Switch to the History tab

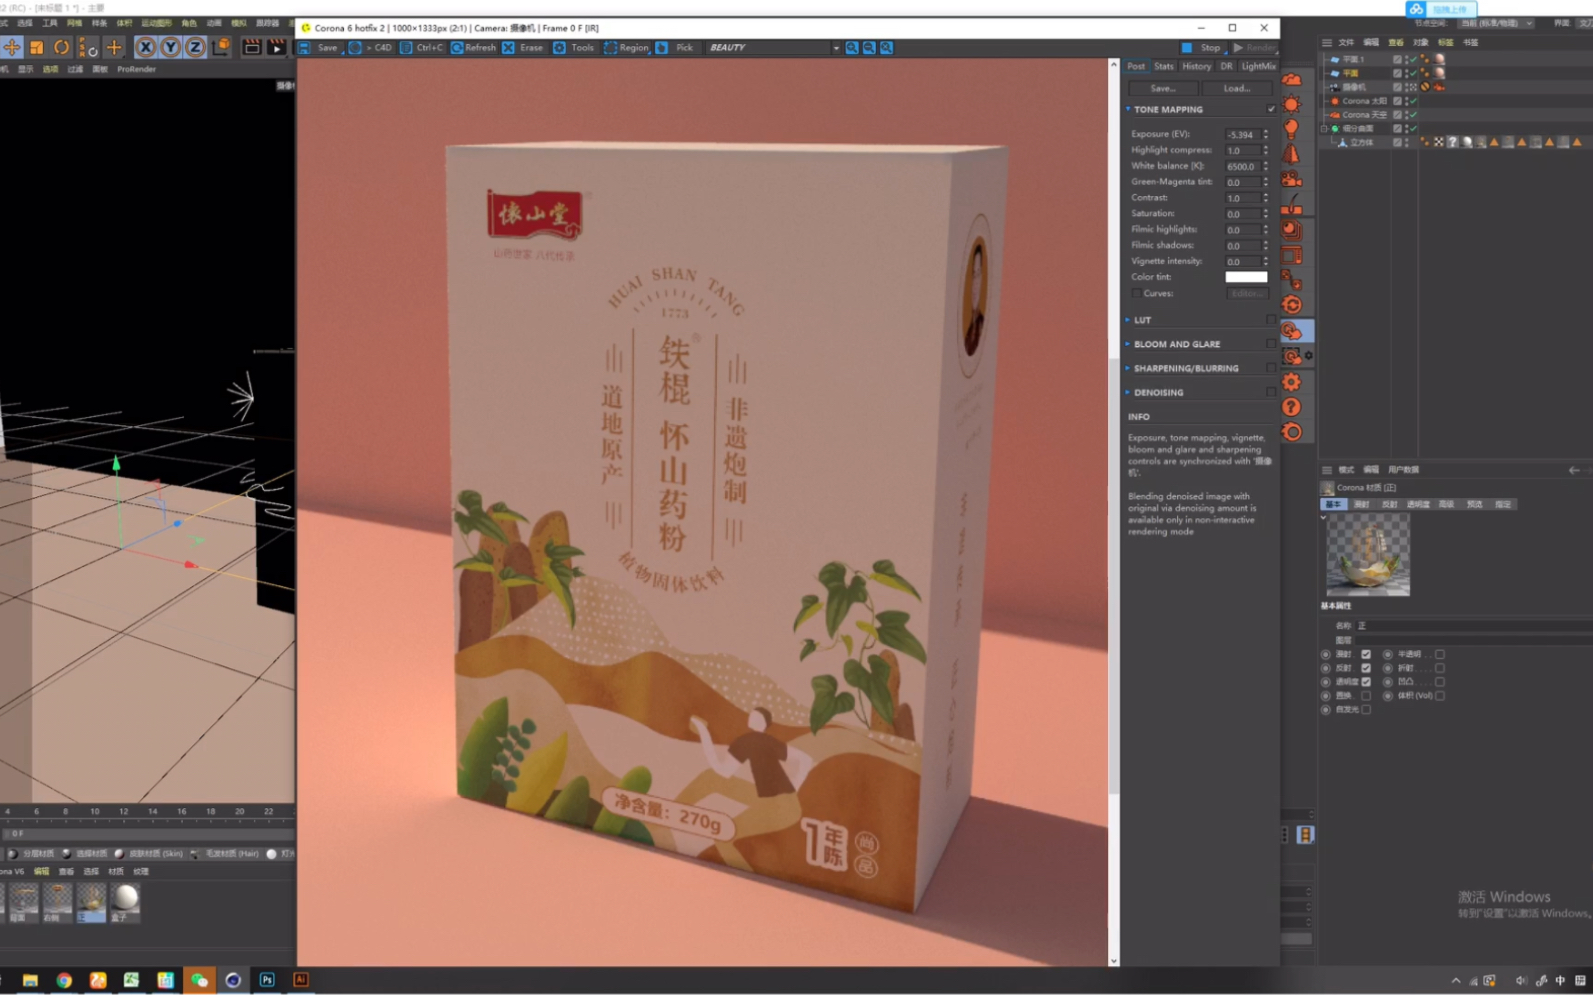[x=1196, y=66]
